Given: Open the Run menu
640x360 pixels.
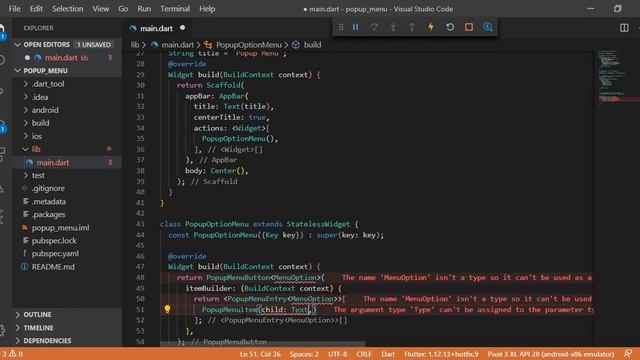Looking at the screenshot, I should tap(144, 9).
